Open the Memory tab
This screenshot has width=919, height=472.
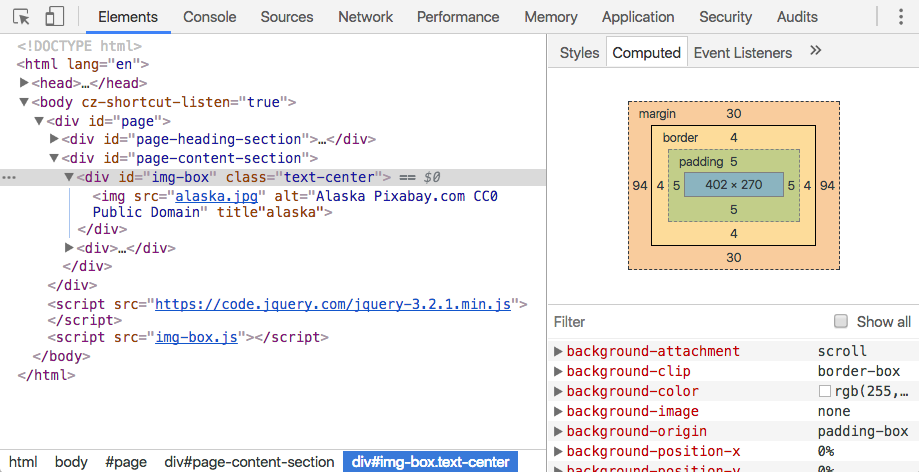click(x=551, y=17)
